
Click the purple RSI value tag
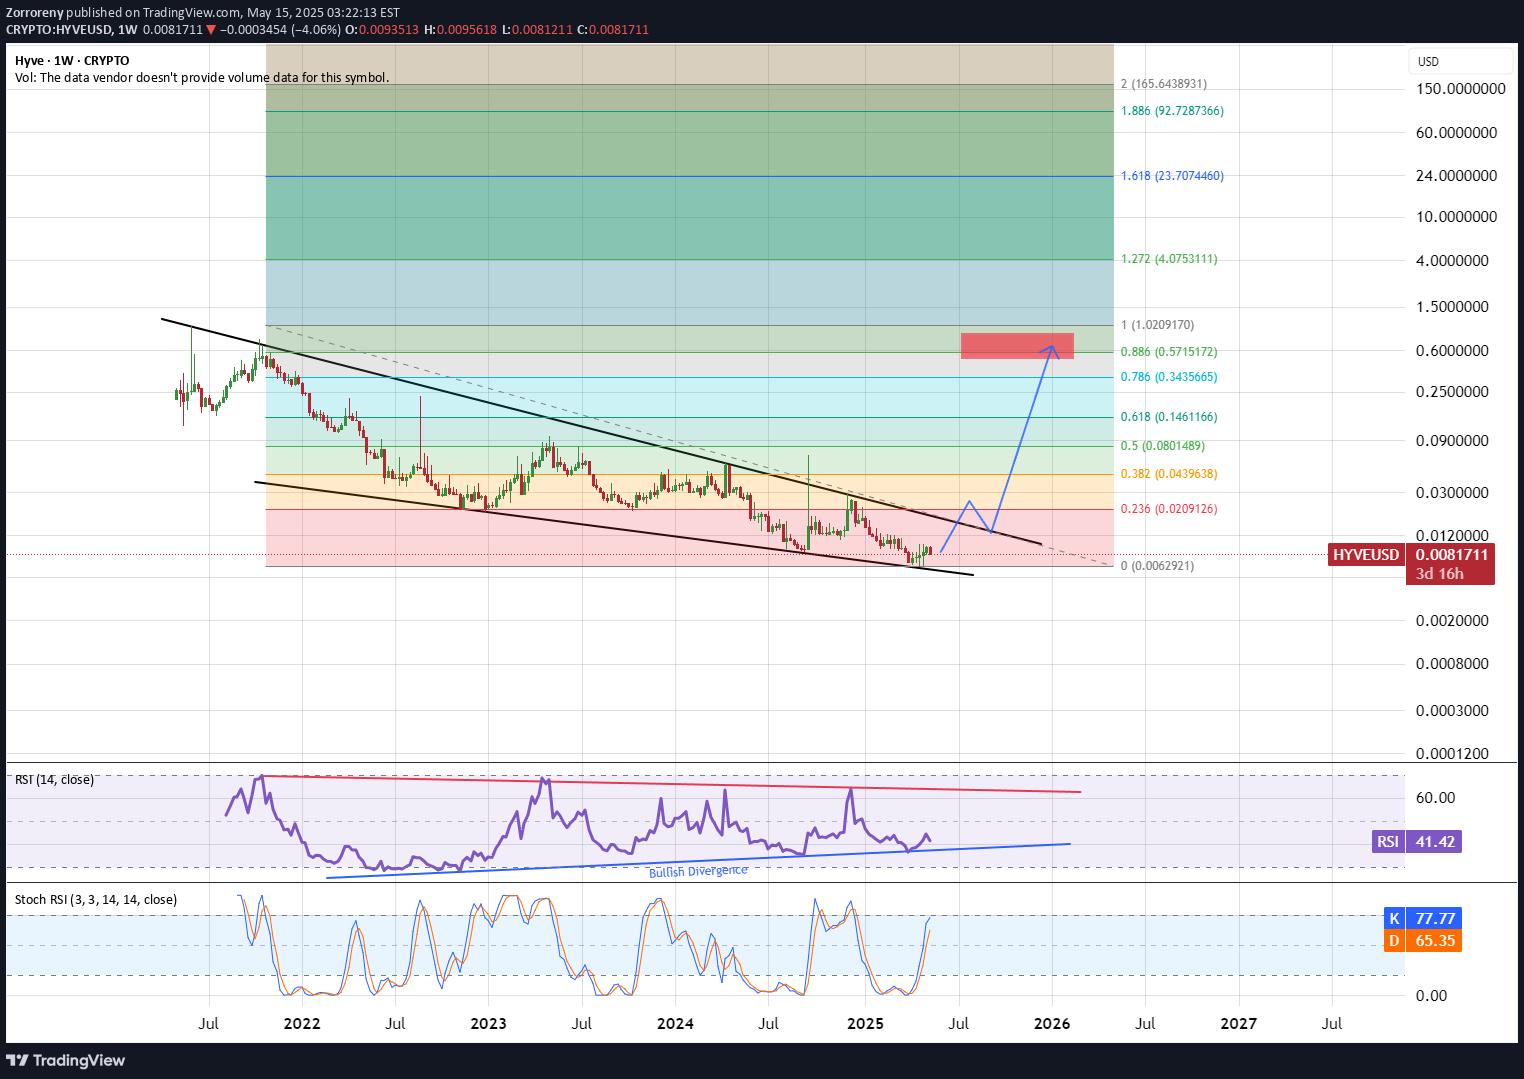(1387, 842)
